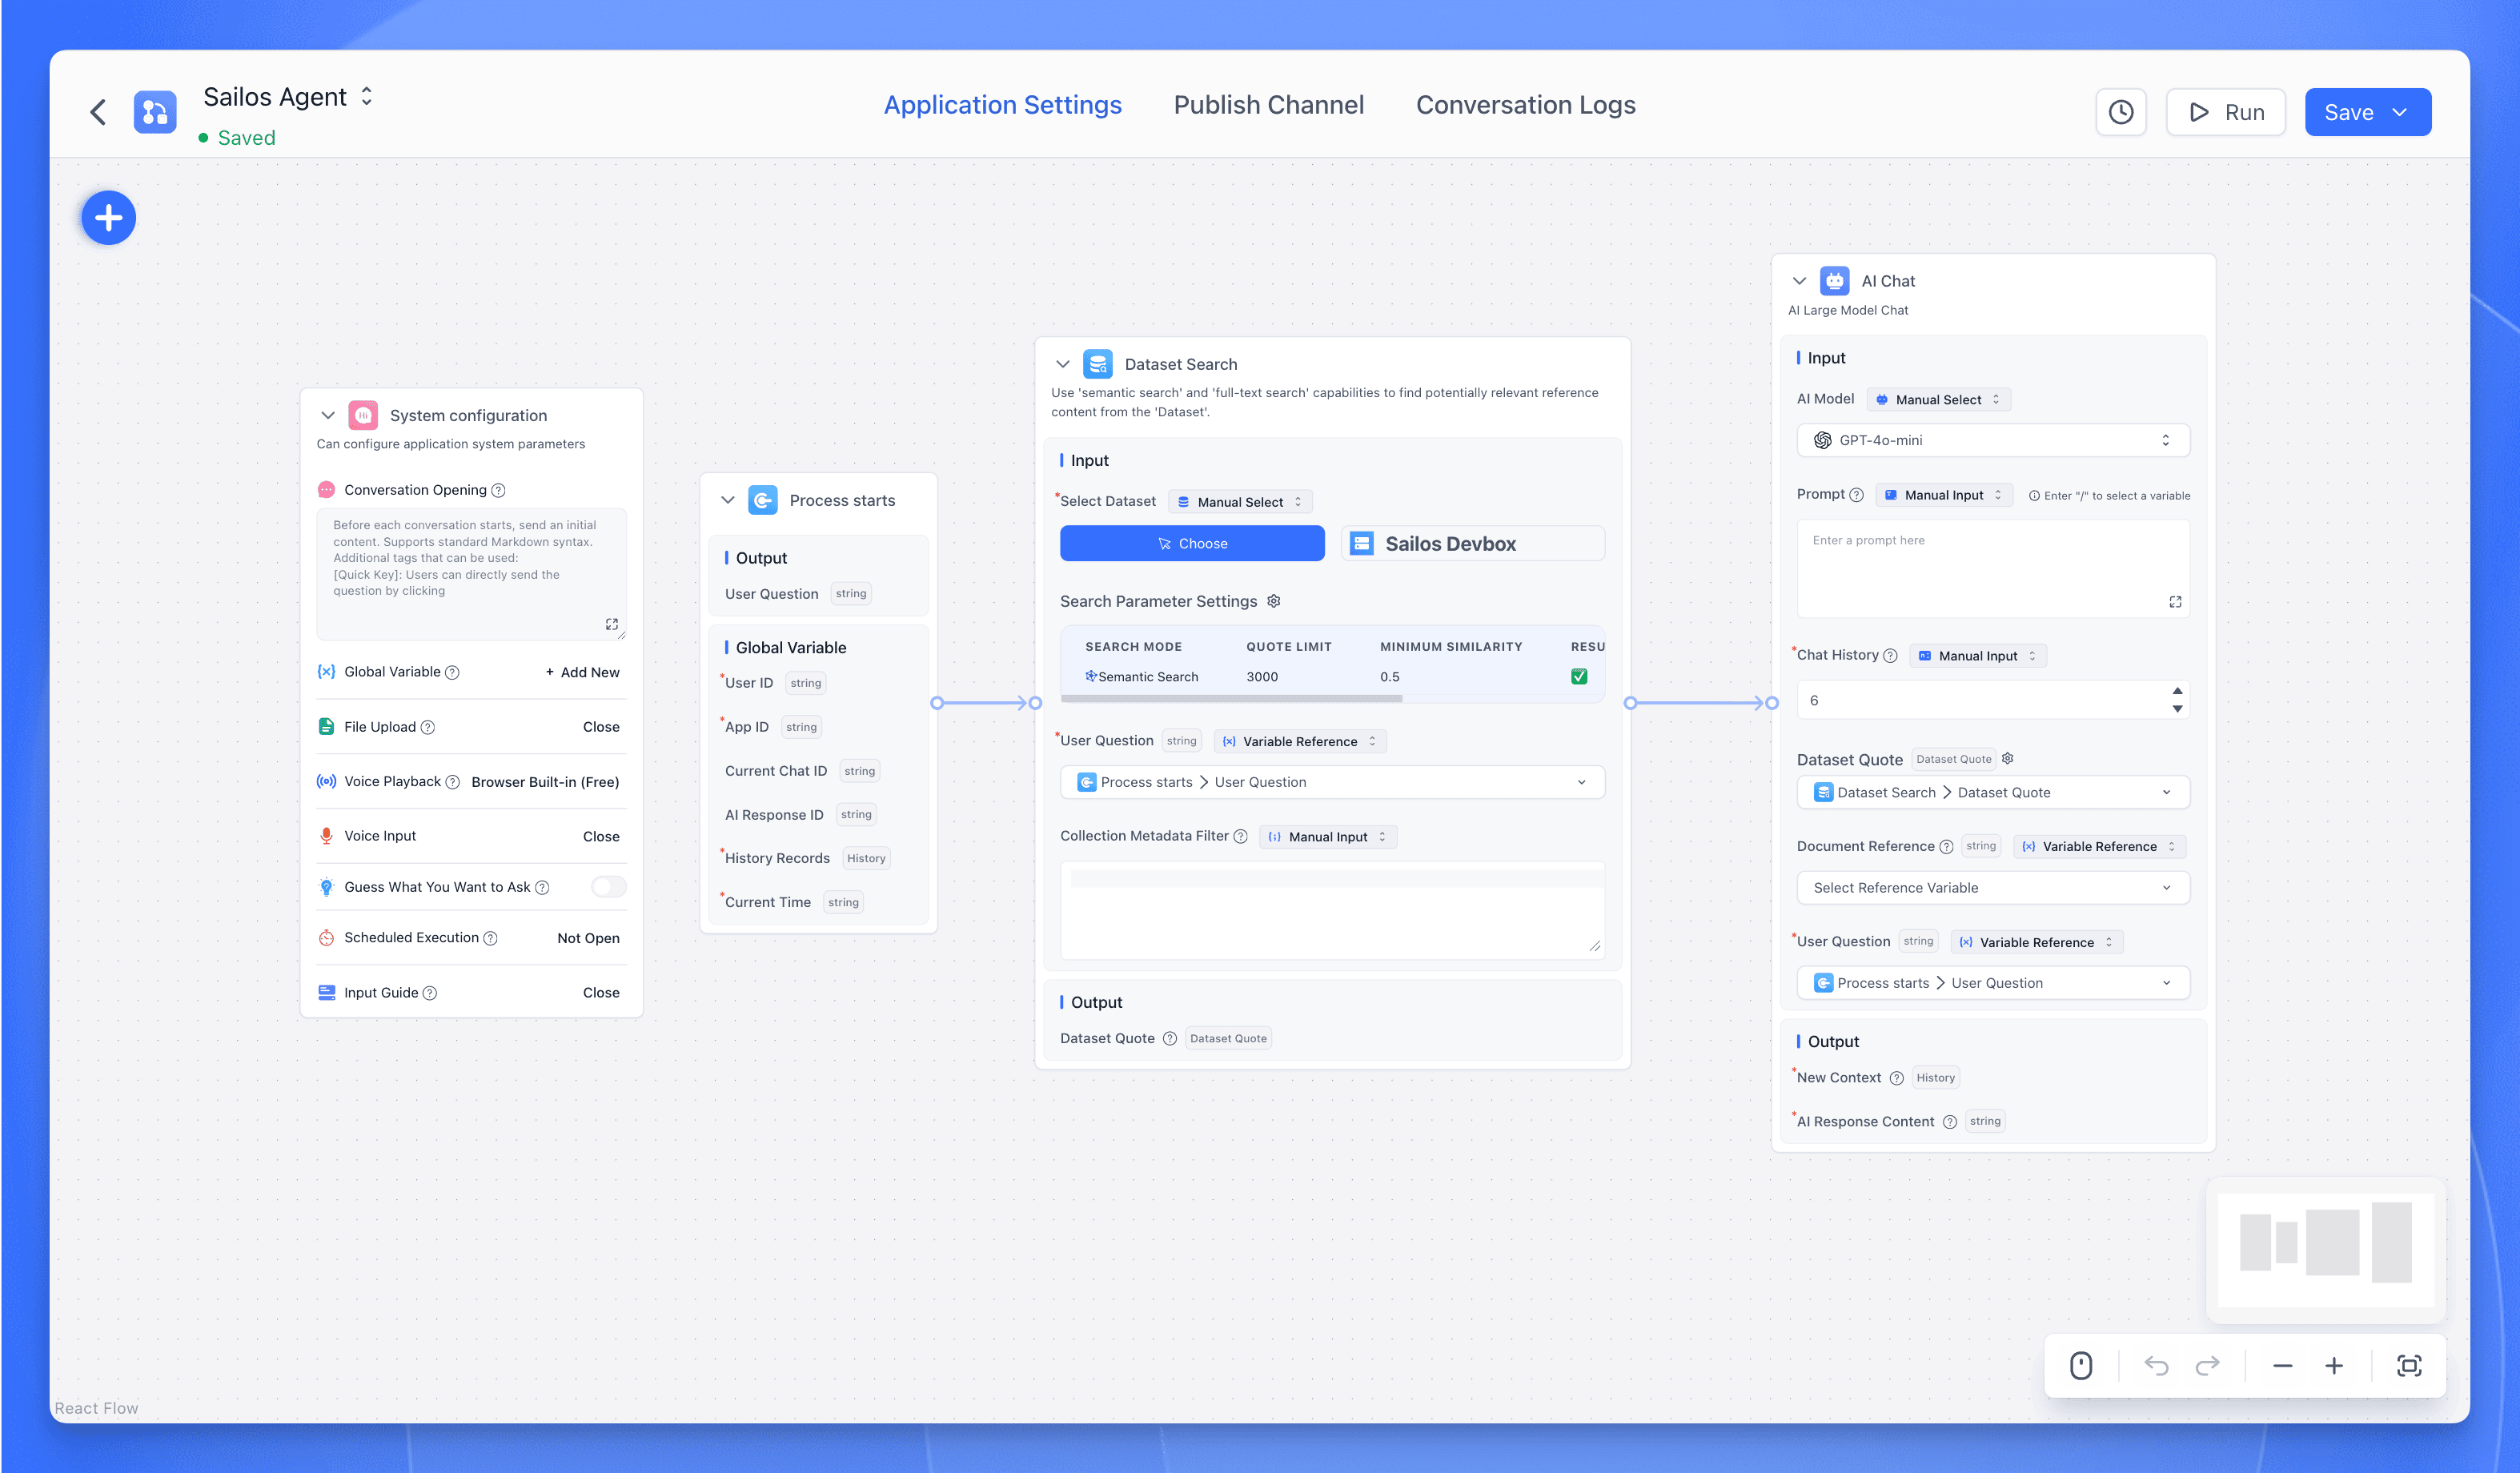Image resolution: width=2520 pixels, height=1473 pixels.
Task: Open Conversation Logs tab
Action: click(x=1526, y=105)
